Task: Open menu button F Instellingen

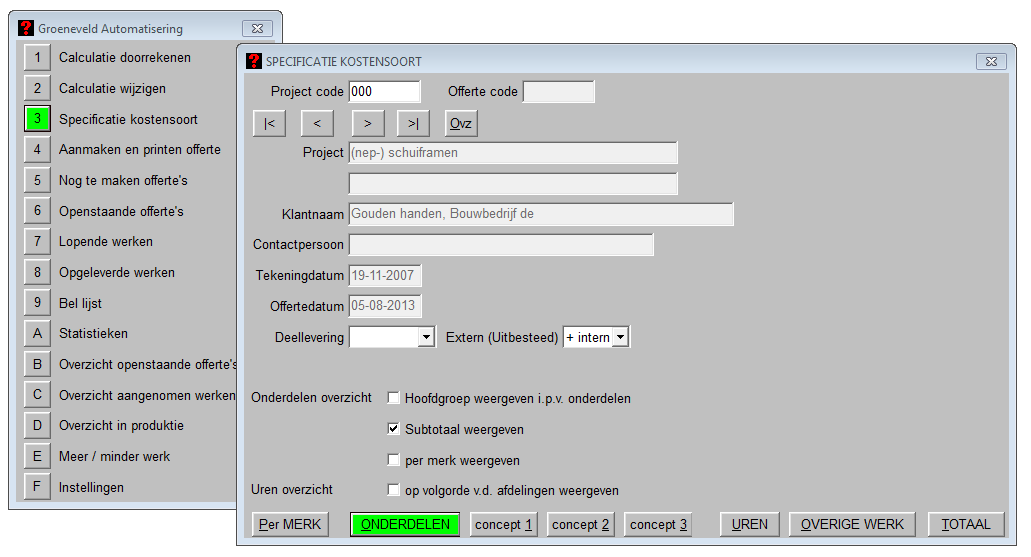Action: (37, 488)
